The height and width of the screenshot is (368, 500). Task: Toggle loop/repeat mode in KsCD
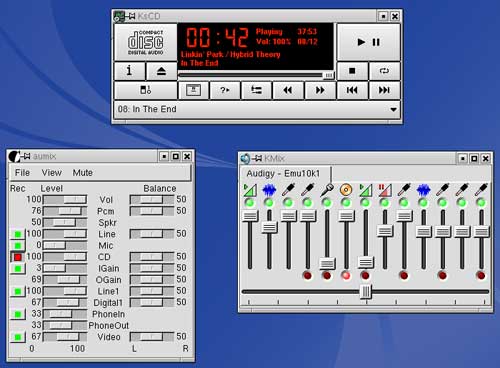(384, 71)
